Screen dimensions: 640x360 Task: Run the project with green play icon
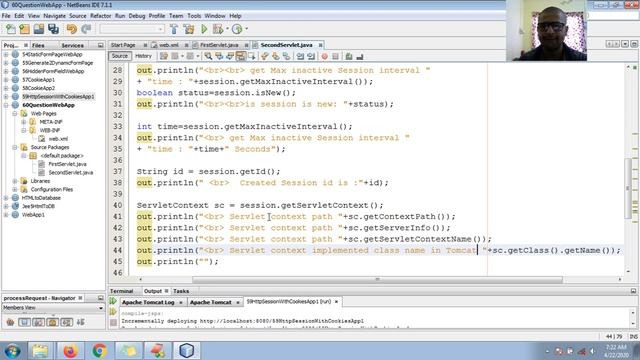point(204,29)
